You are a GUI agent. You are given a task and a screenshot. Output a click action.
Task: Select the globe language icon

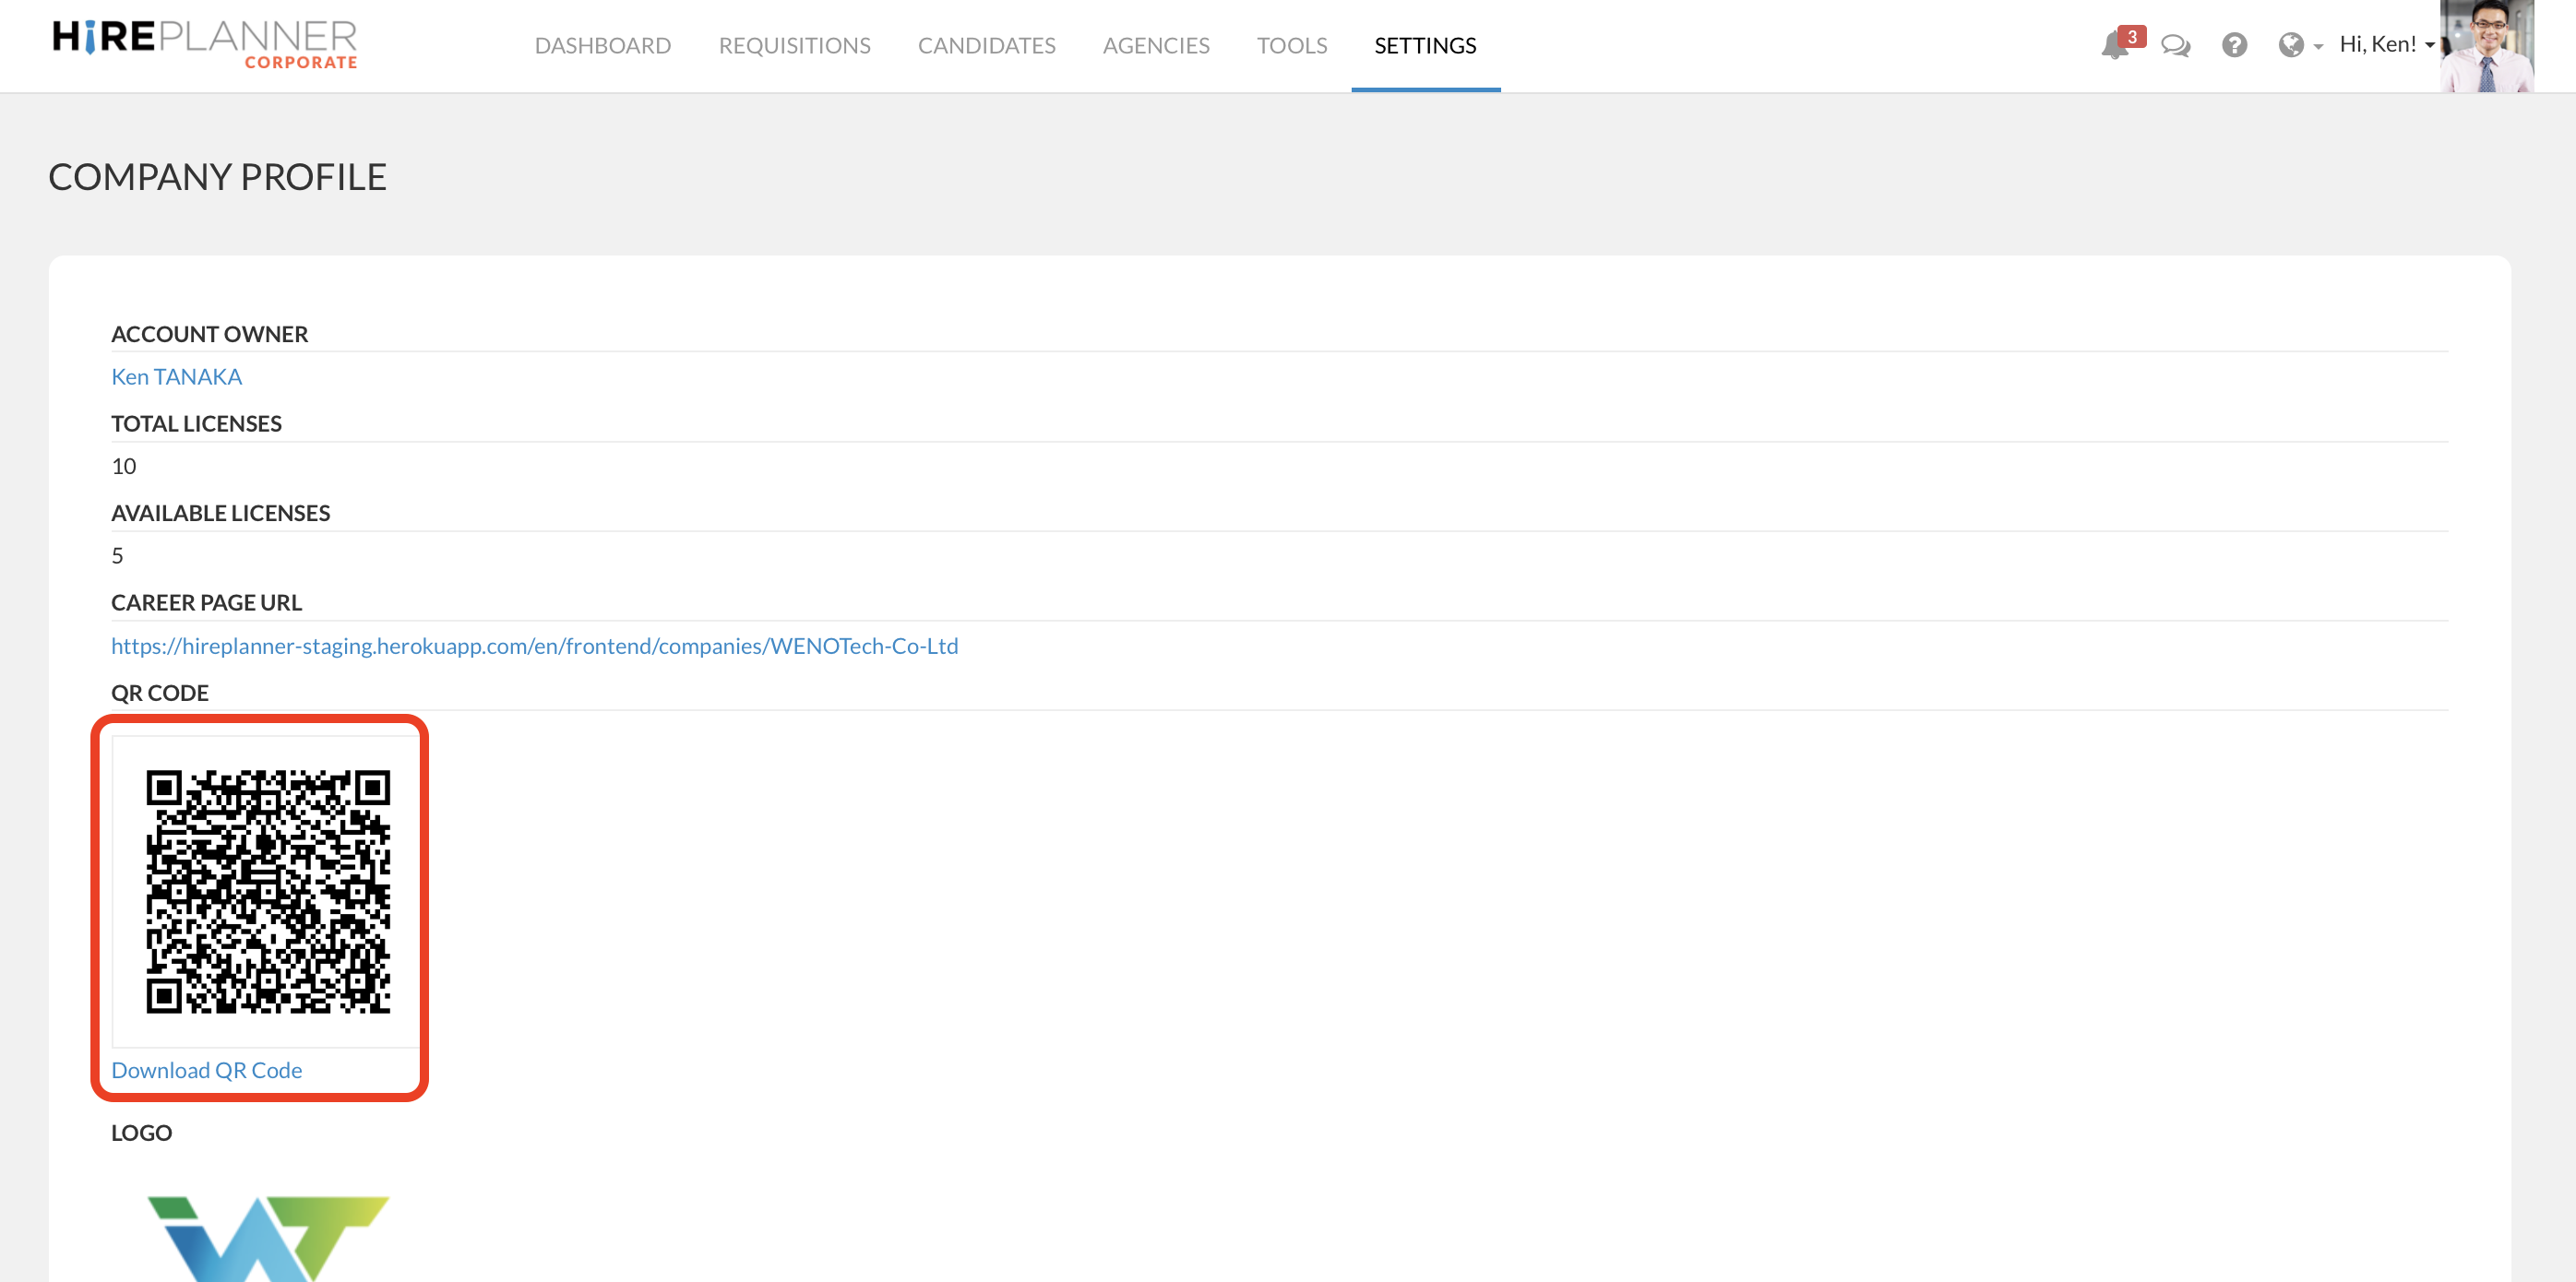point(2292,46)
